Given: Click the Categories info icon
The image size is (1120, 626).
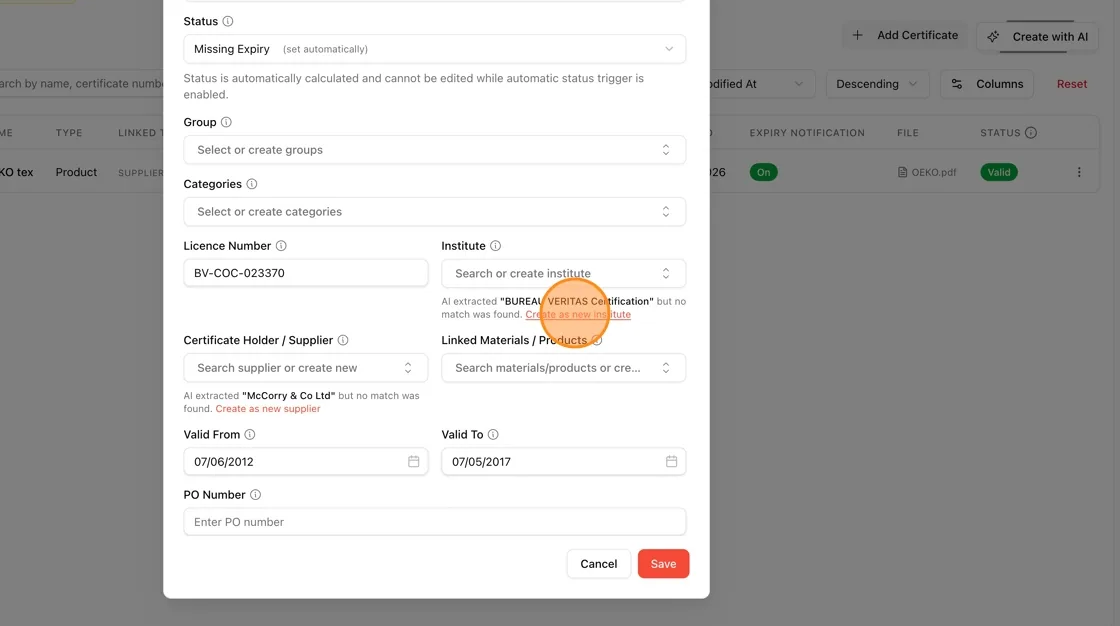Looking at the screenshot, I should pos(251,184).
